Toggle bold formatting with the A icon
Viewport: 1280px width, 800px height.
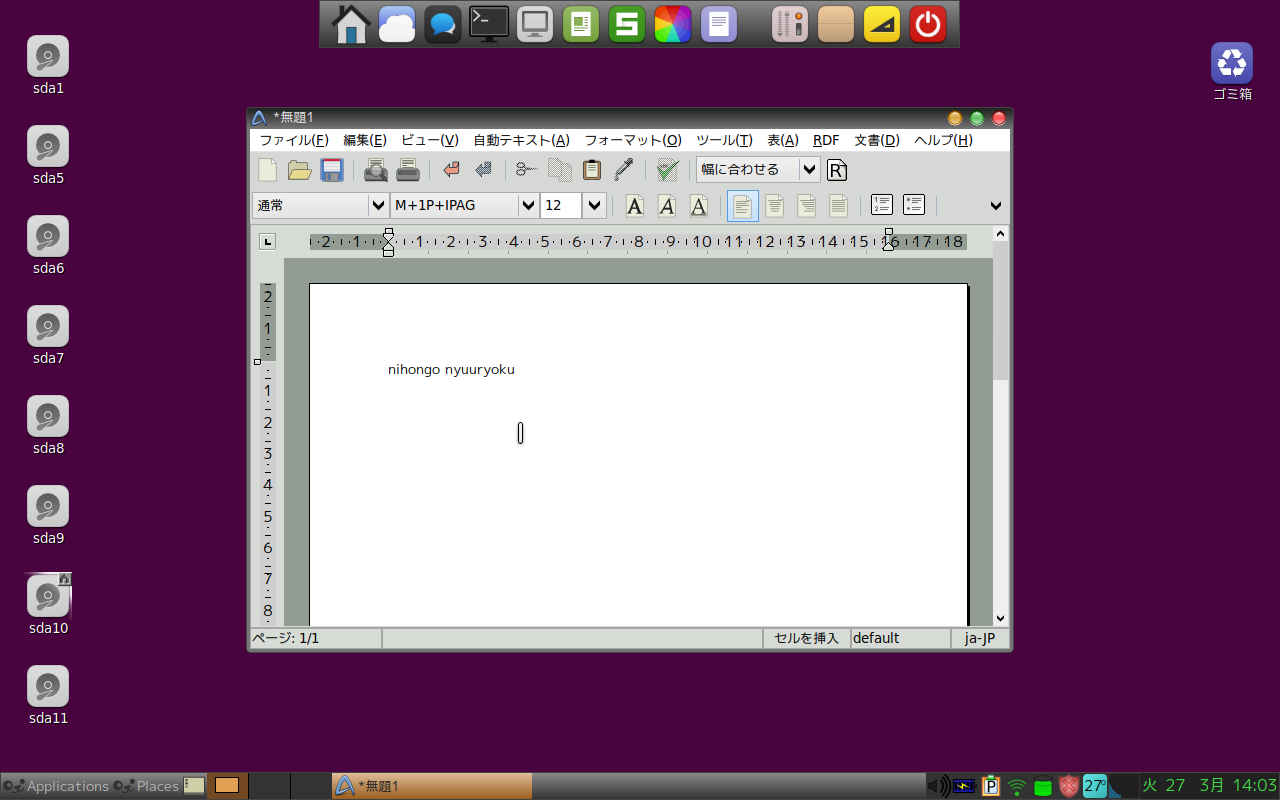click(634, 205)
